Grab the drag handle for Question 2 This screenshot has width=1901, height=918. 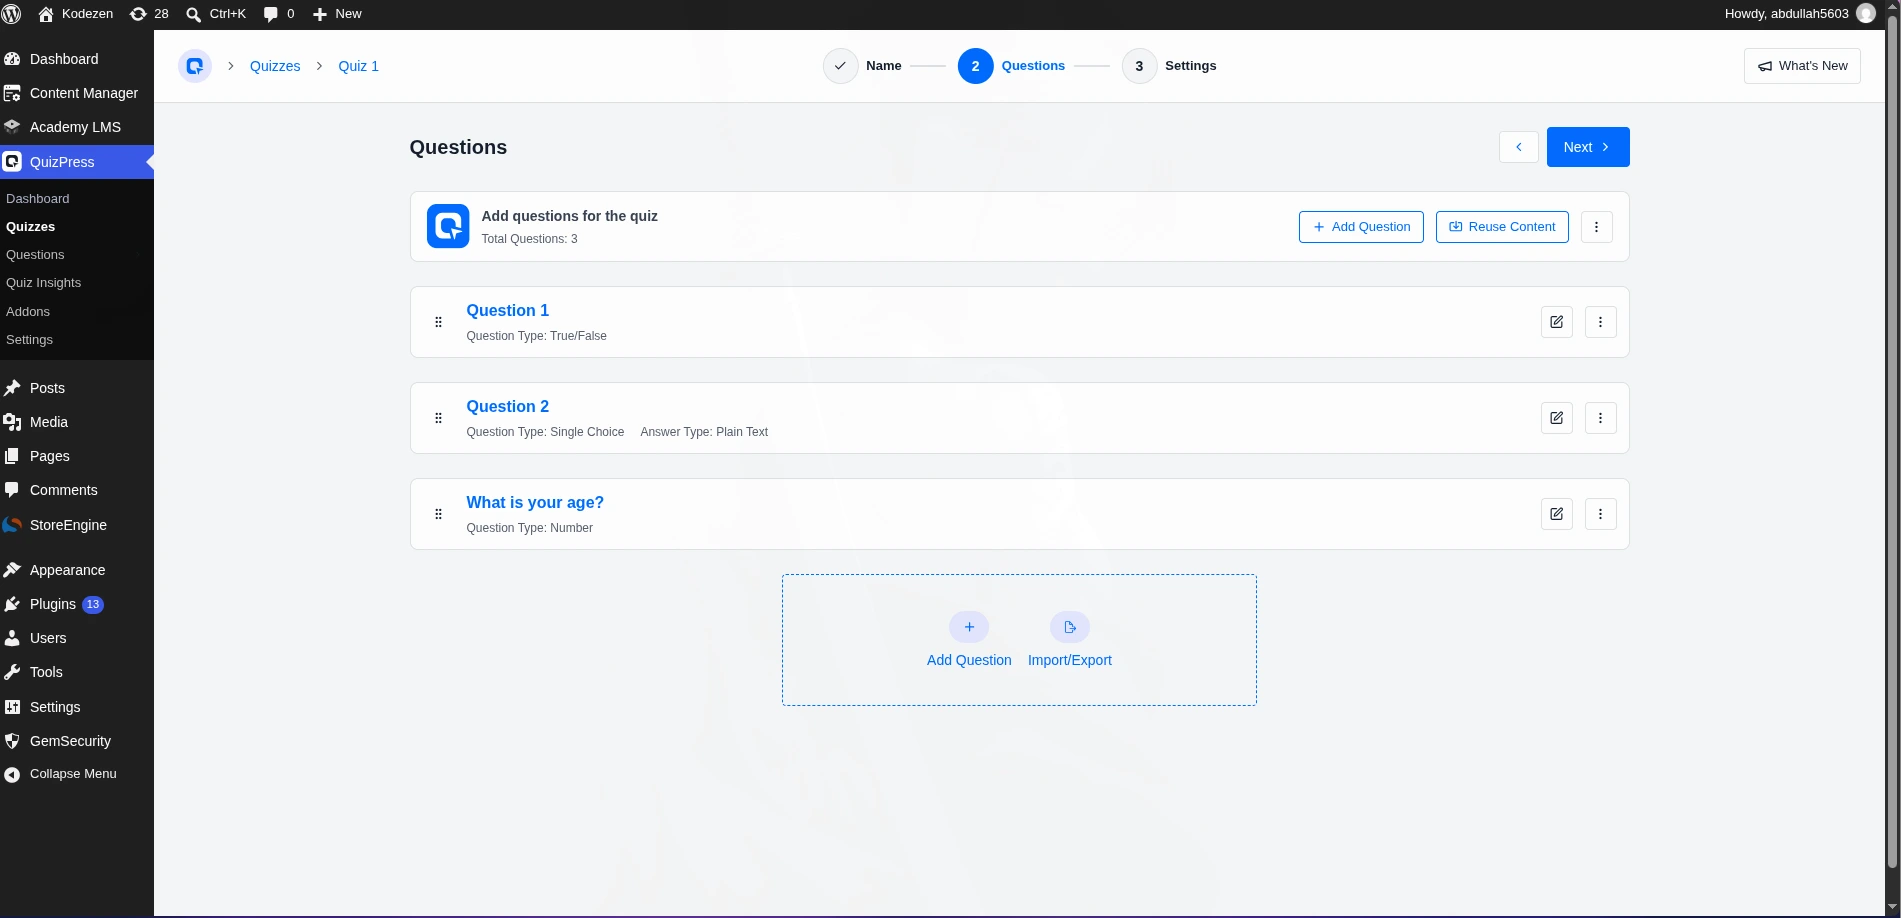[438, 418]
